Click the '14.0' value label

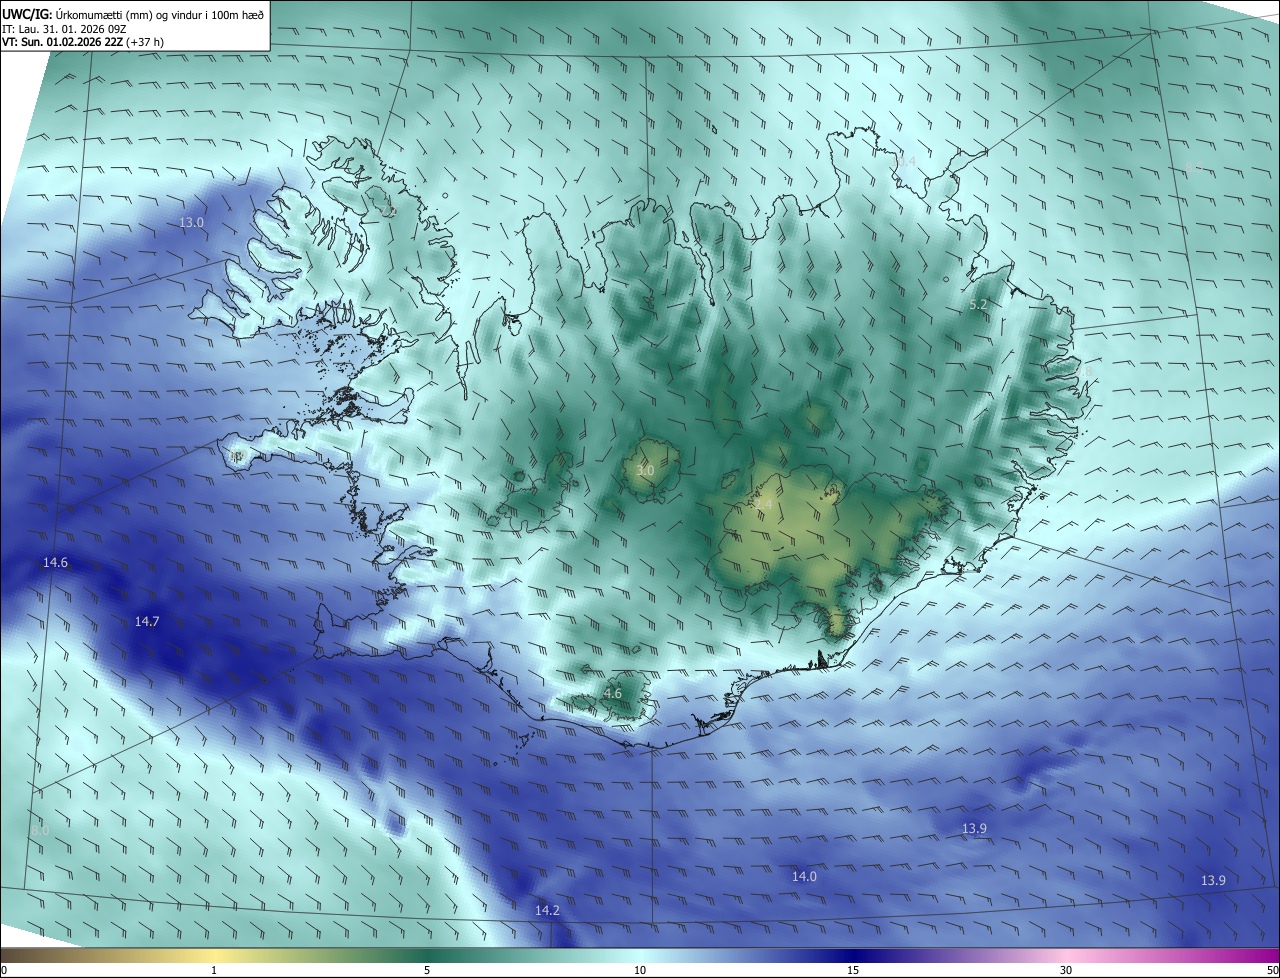(x=804, y=876)
